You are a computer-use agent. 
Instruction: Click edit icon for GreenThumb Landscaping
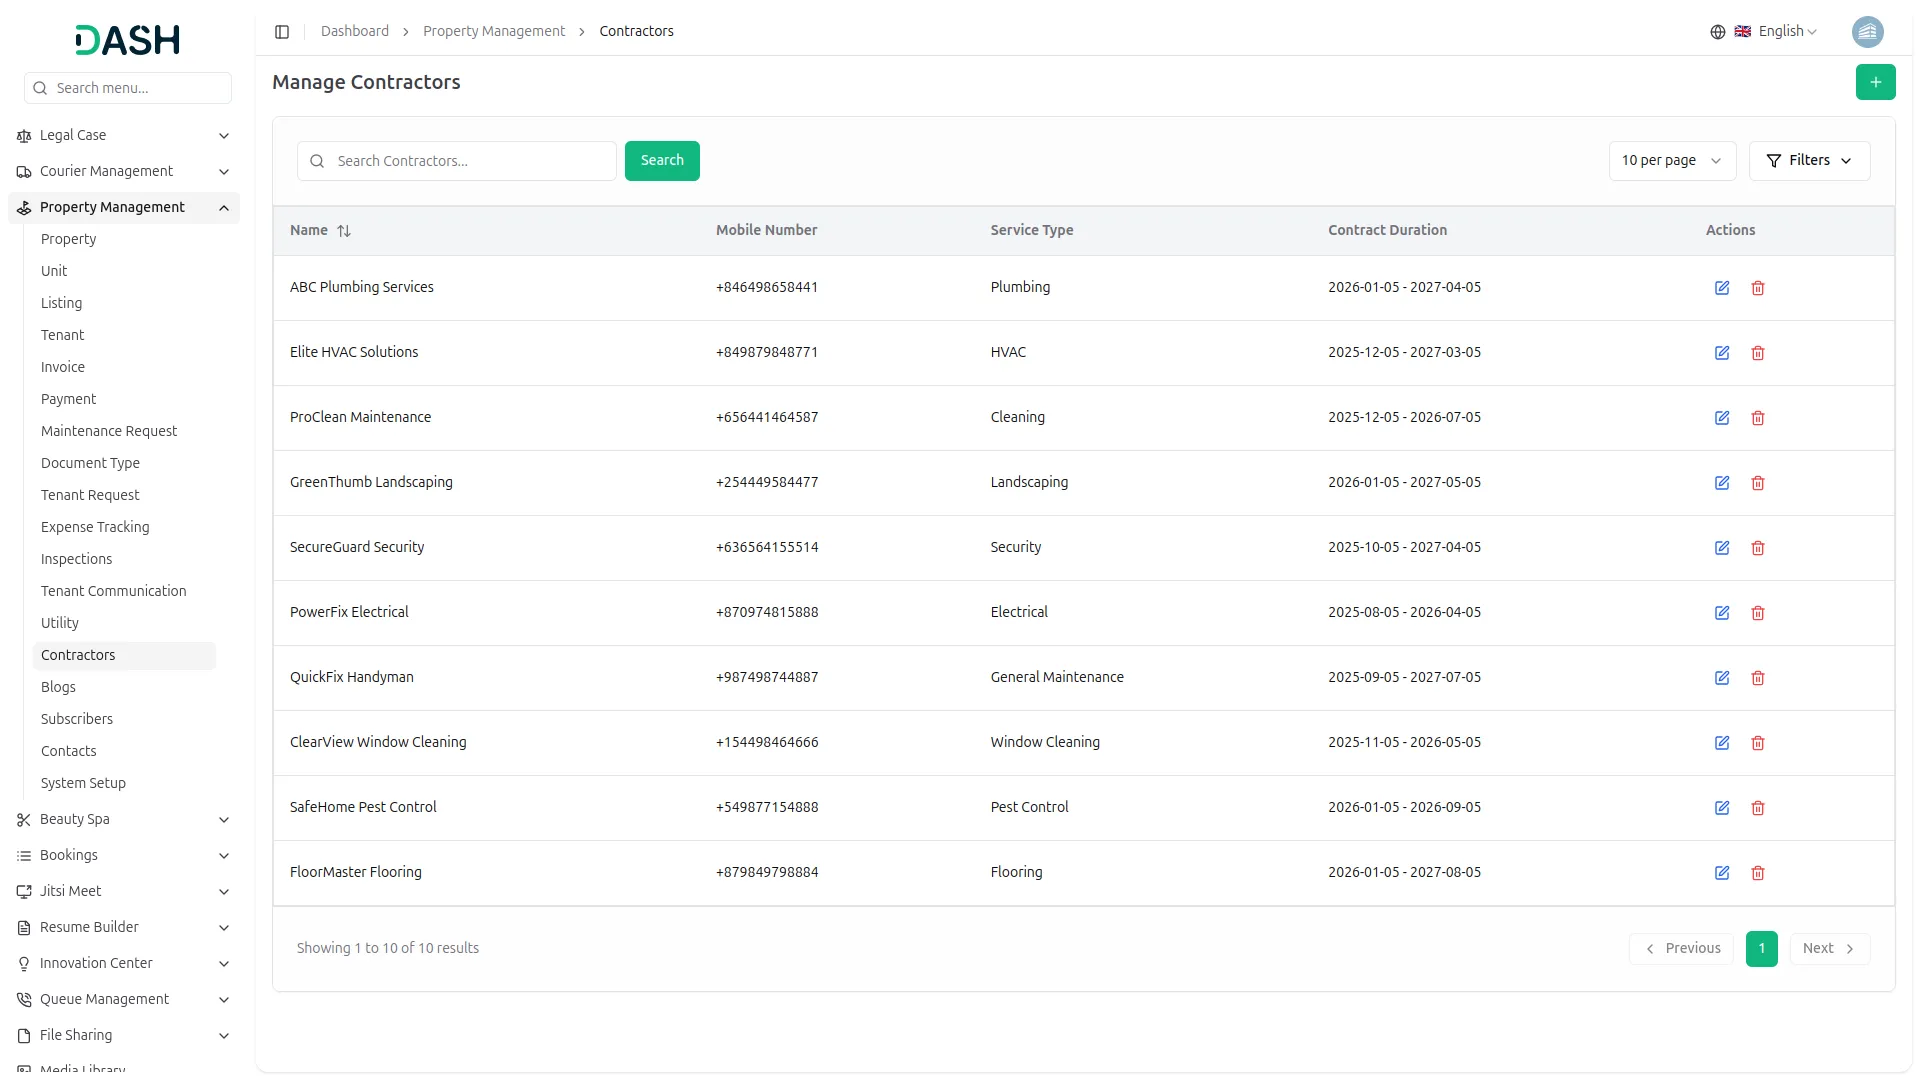pos(1722,483)
